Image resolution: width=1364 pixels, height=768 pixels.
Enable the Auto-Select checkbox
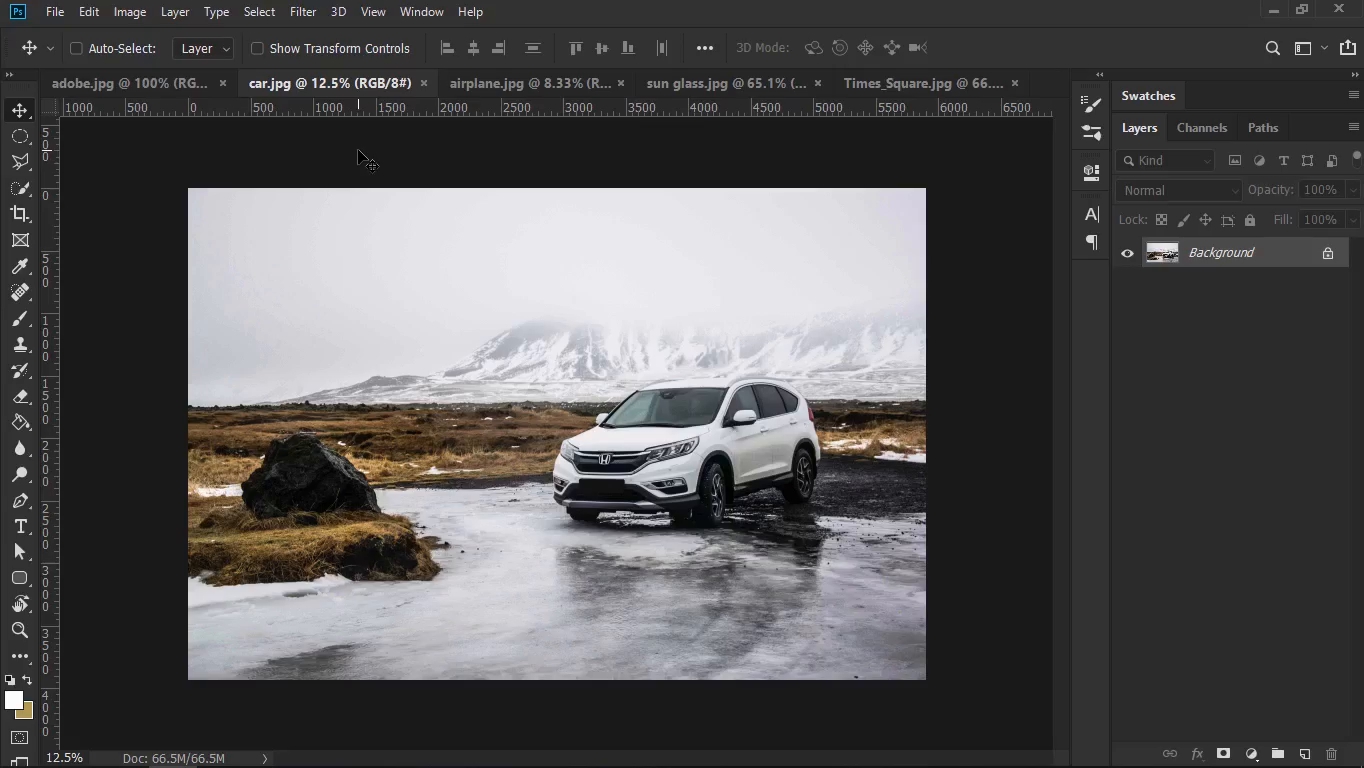pos(76,48)
